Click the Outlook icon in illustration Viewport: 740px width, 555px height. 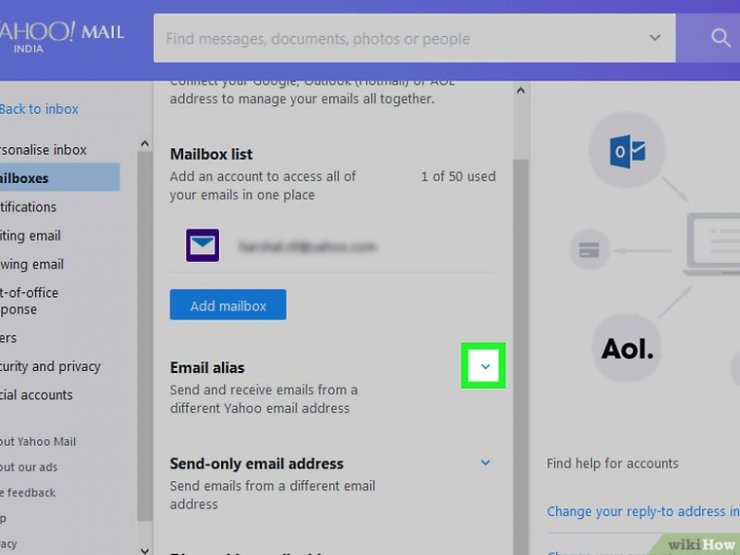pyautogui.click(x=627, y=151)
